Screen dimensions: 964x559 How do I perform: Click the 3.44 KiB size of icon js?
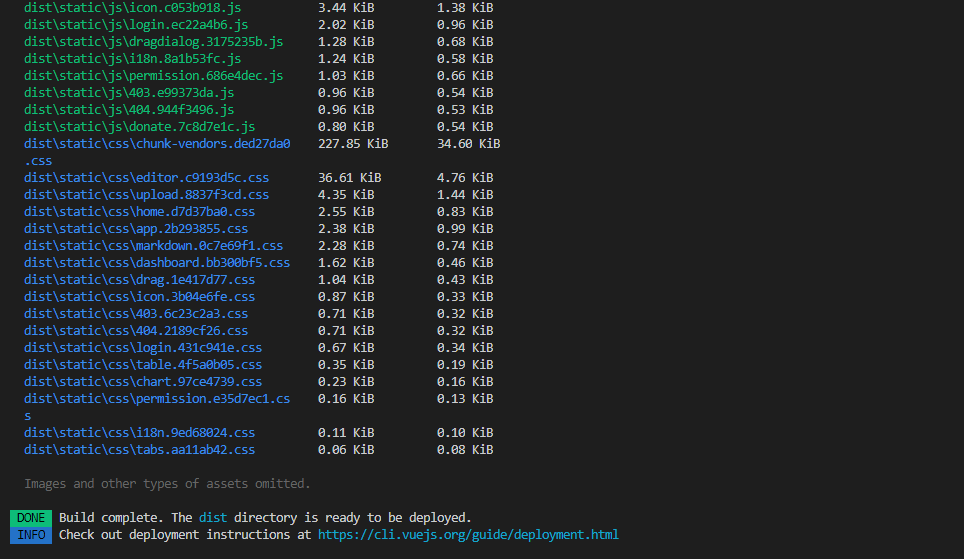point(346,8)
